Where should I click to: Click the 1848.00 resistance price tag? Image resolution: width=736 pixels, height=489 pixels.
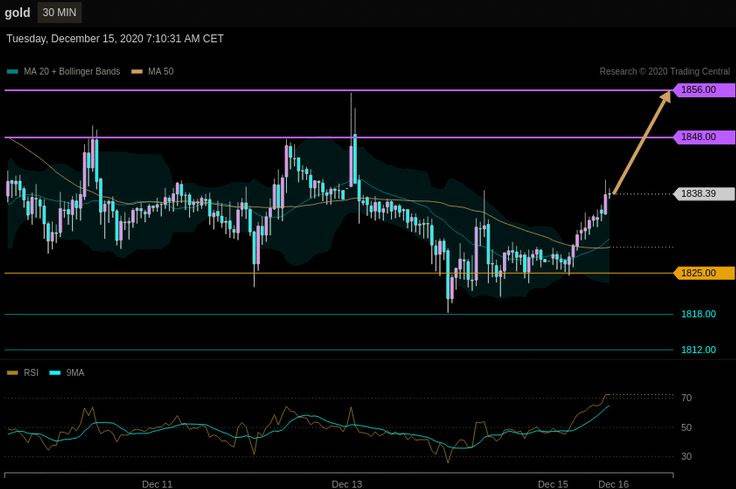pyautogui.click(x=704, y=137)
